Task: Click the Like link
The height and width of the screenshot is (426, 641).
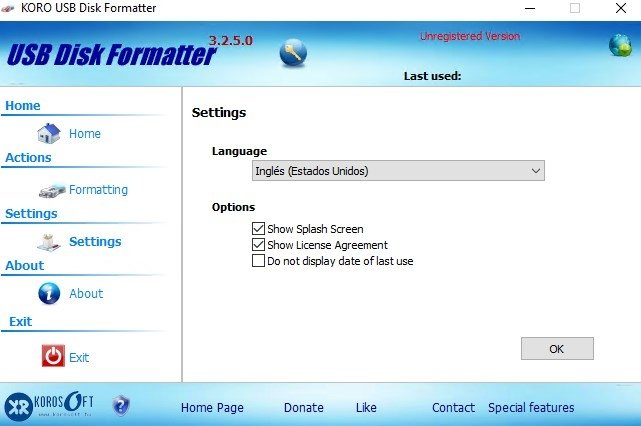Action: click(x=366, y=408)
